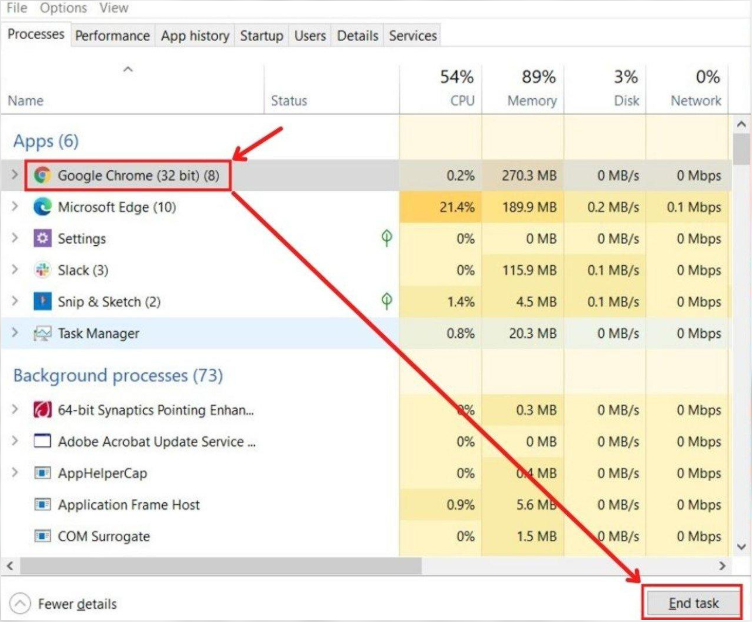
Task: Switch to the Details tab
Action: (x=358, y=36)
